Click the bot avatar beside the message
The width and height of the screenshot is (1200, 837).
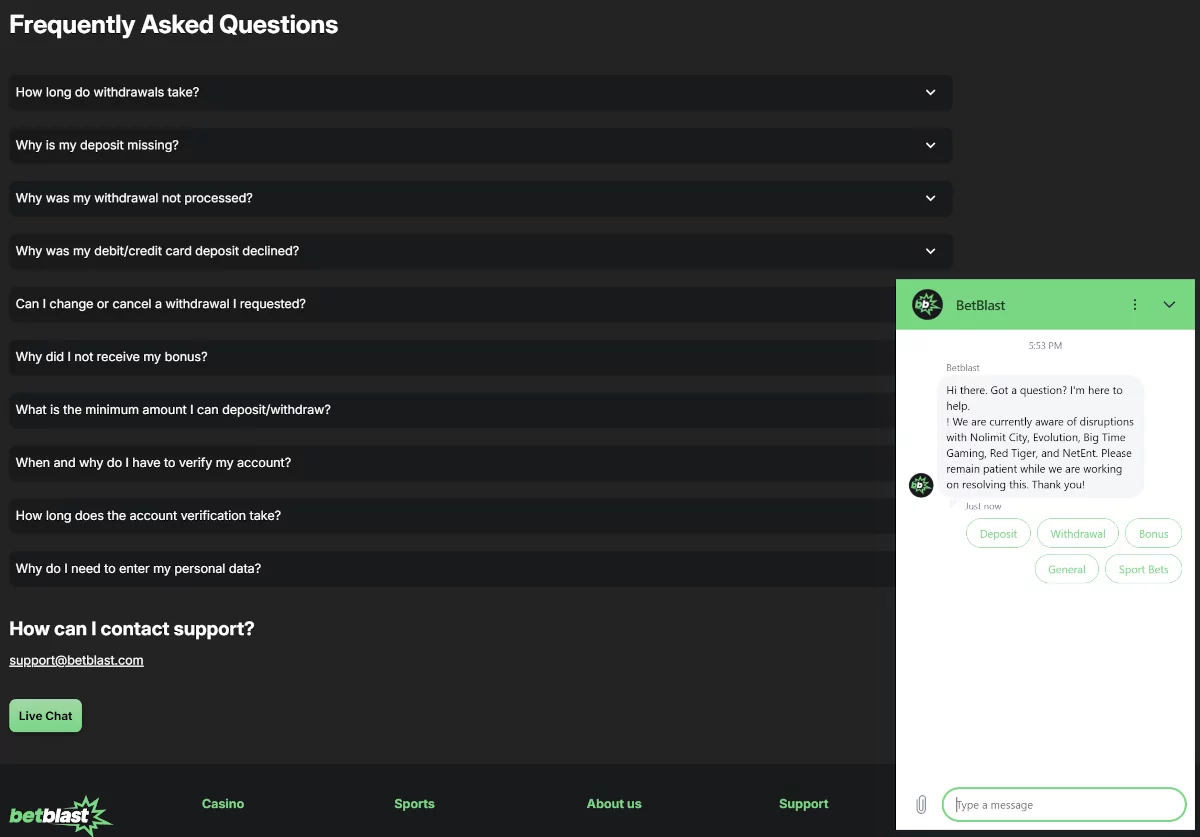[921, 485]
